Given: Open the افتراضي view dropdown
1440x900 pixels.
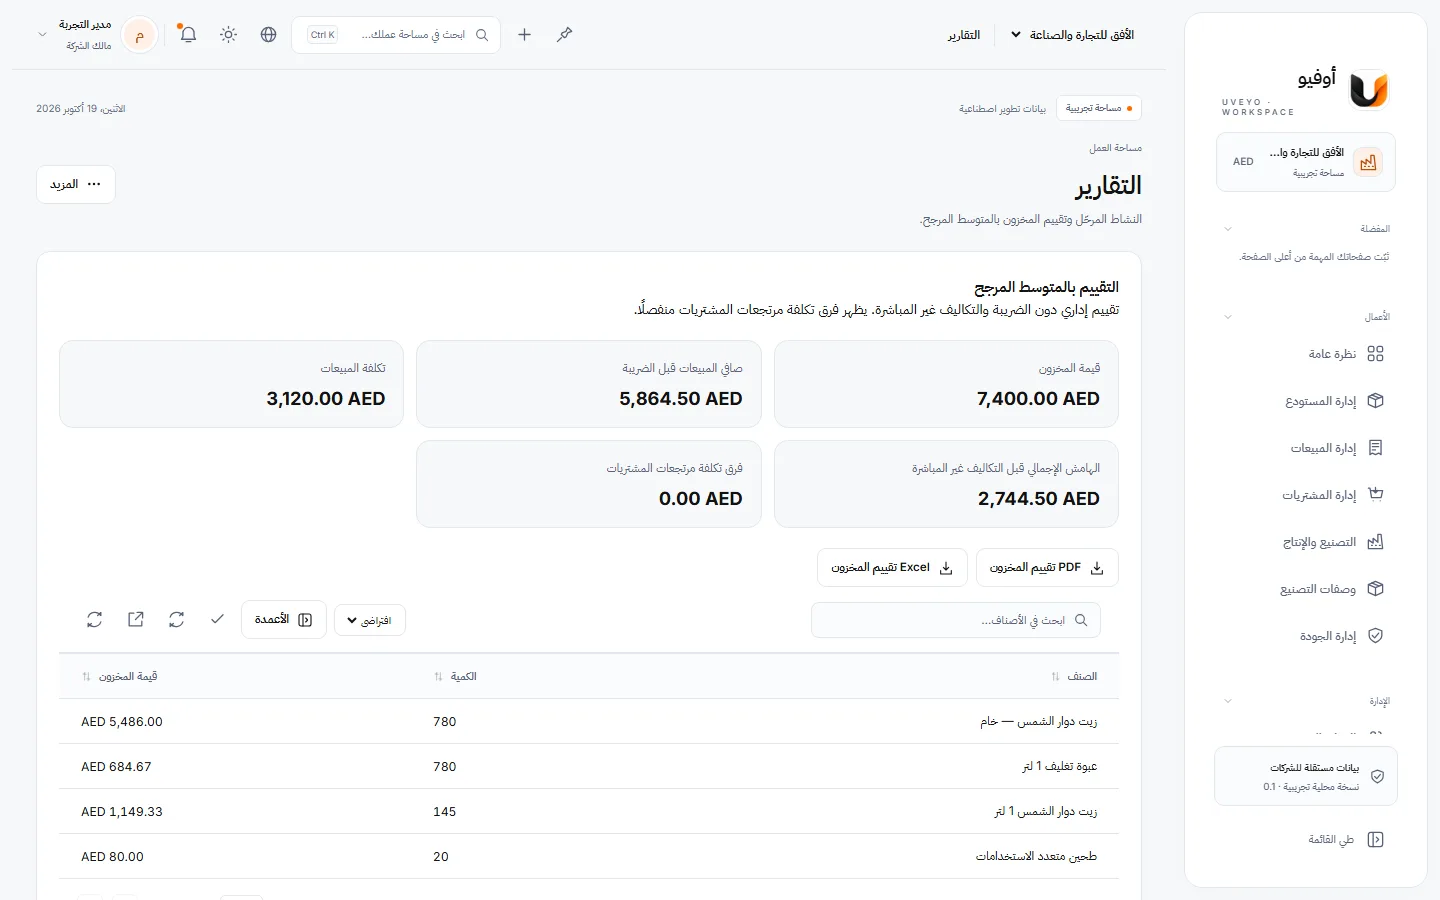Looking at the screenshot, I should (x=370, y=621).
